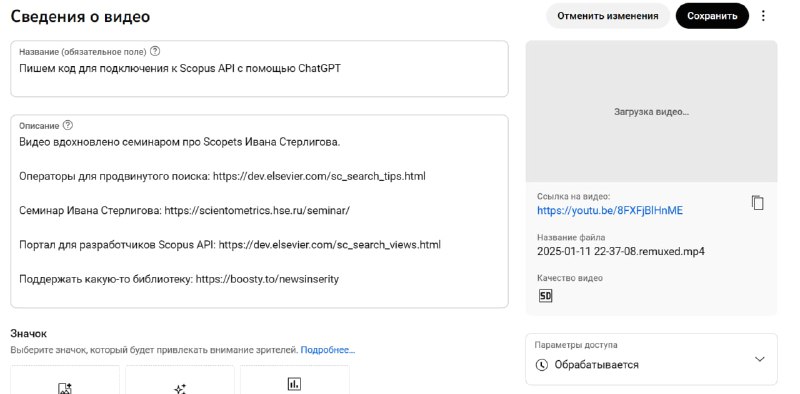The height and width of the screenshot is (394, 800).
Task: Cancel edits with Отменить изменения
Action: [x=608, y=16]
